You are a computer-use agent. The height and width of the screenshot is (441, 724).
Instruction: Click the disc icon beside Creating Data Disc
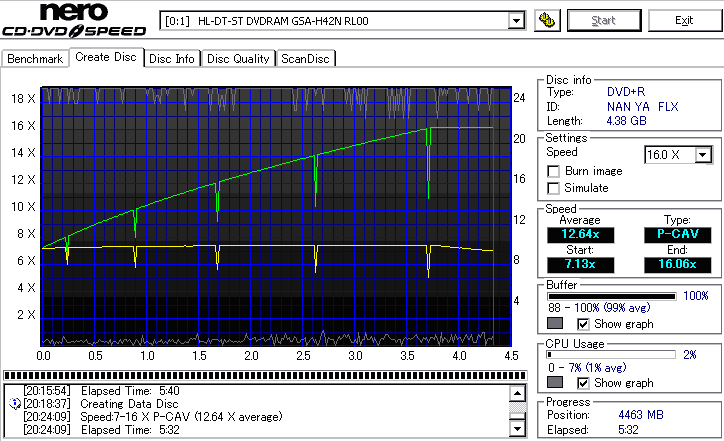[15, 404]
